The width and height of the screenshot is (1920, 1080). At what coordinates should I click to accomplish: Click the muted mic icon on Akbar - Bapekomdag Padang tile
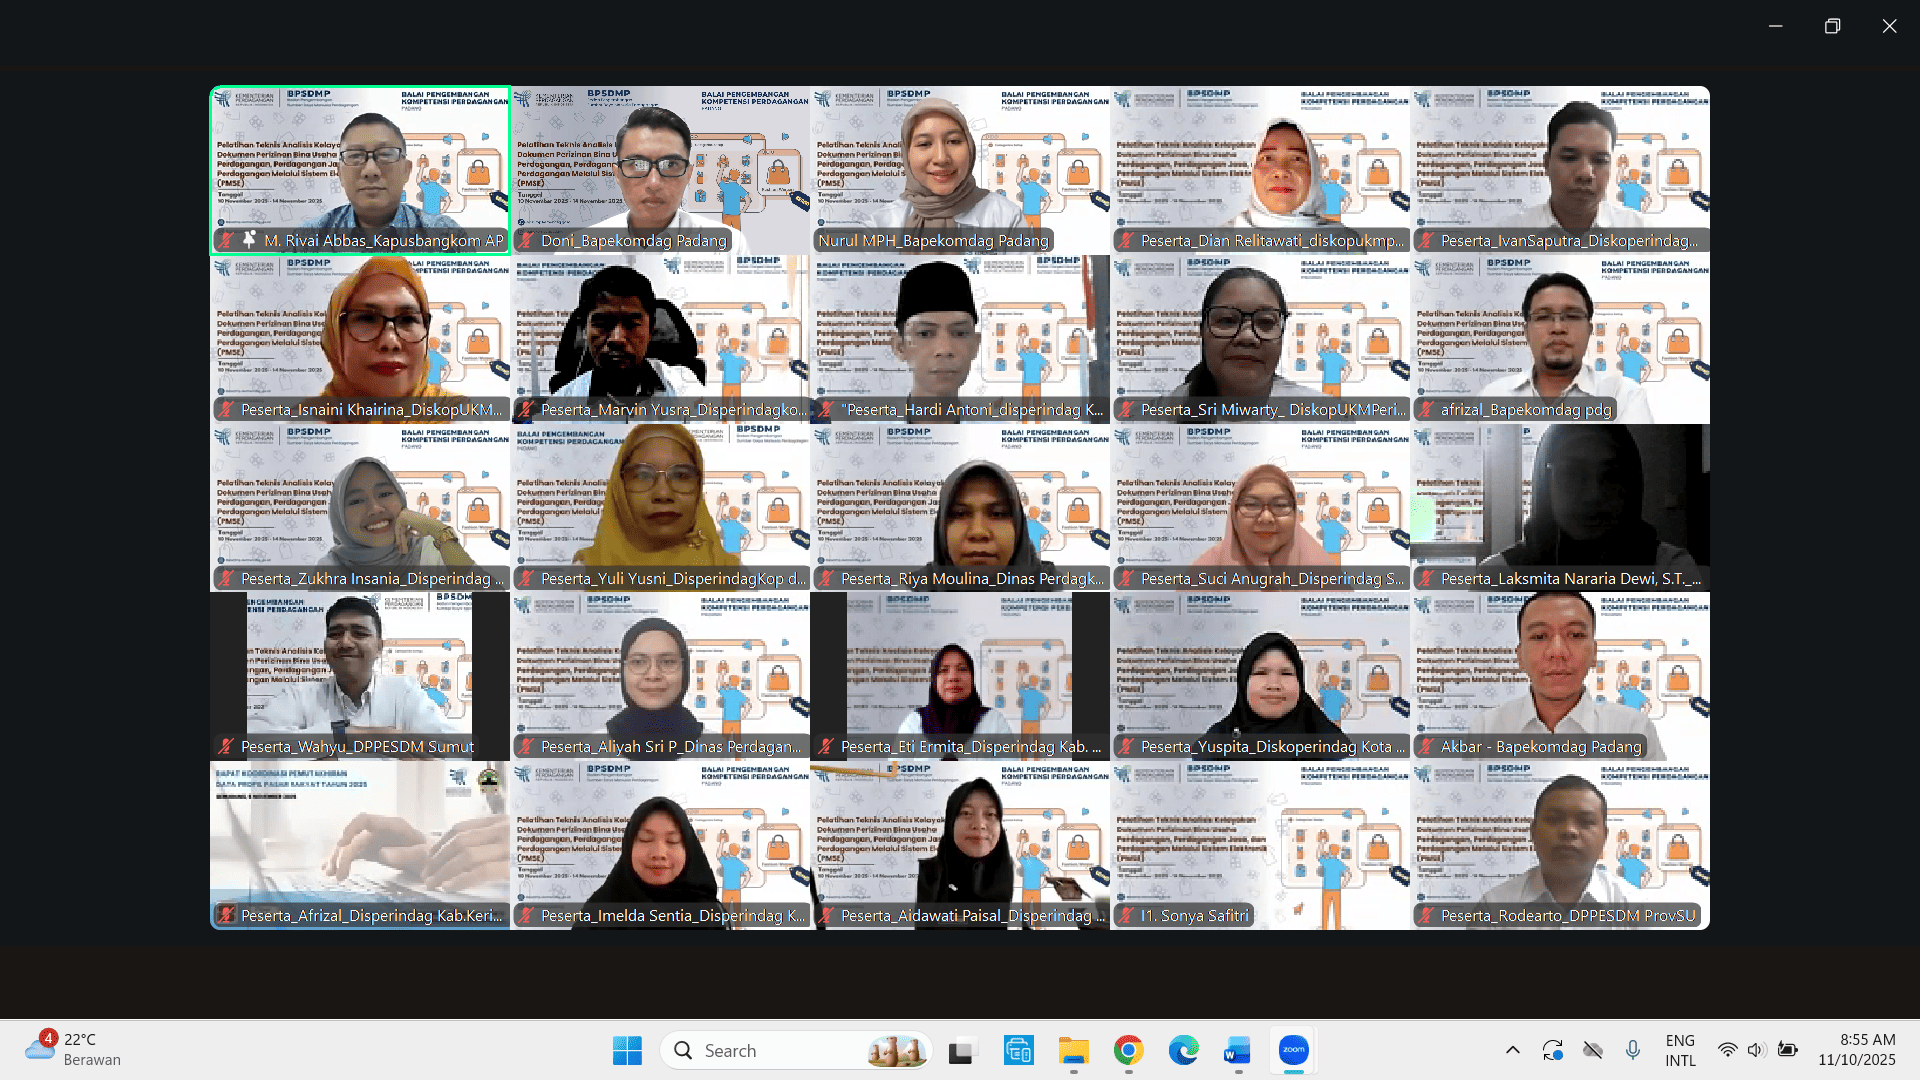tap(1426, 746)
